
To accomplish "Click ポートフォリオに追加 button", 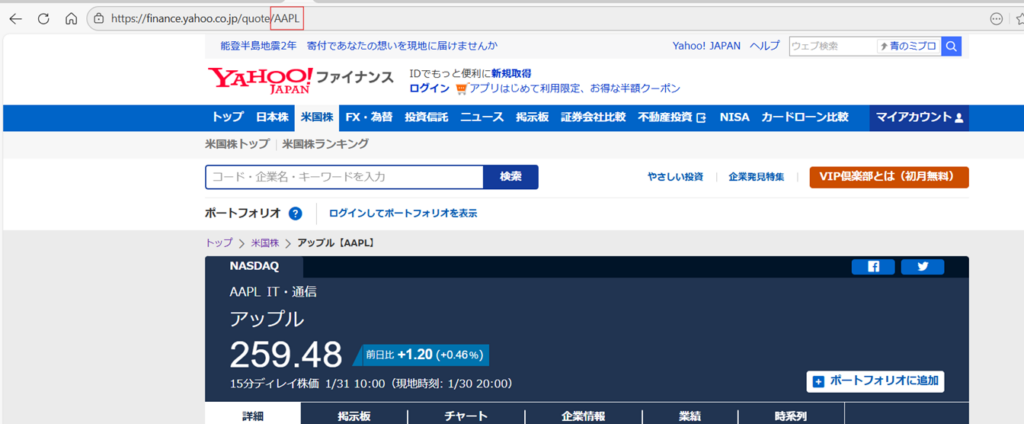I will tap(876, 381).
